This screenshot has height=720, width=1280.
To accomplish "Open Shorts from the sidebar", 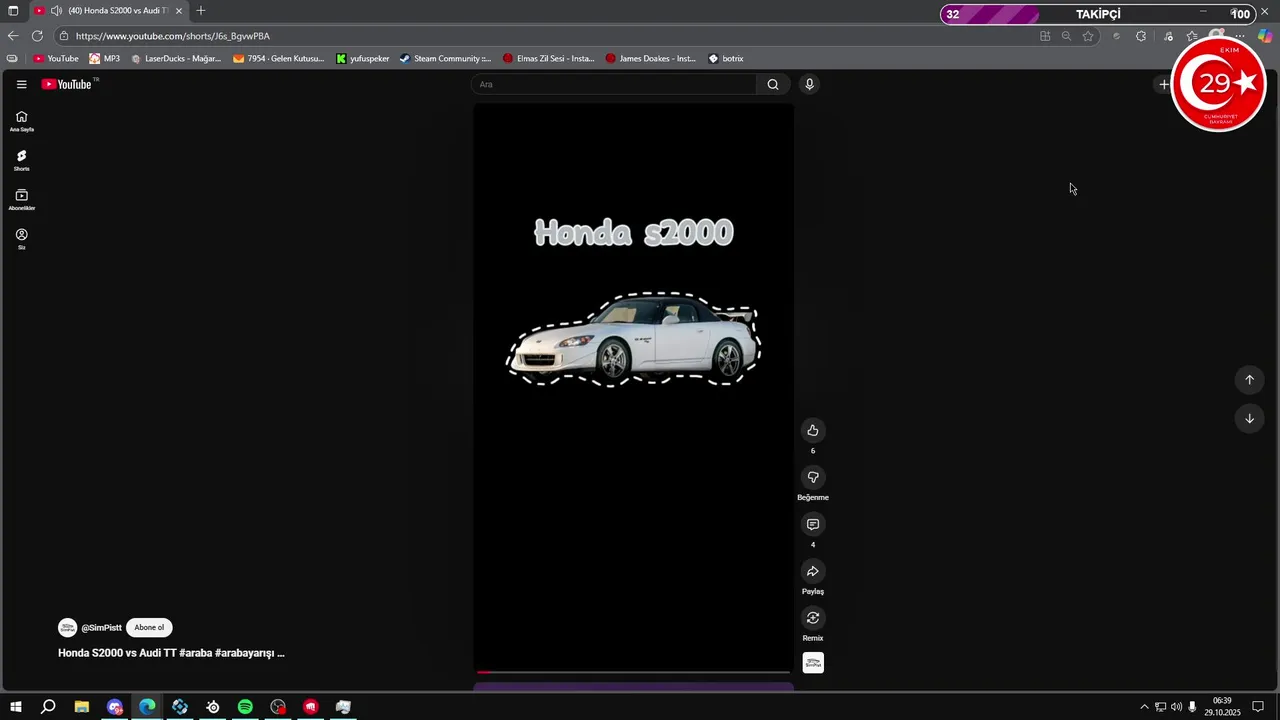I will click(x=21, y=160).
